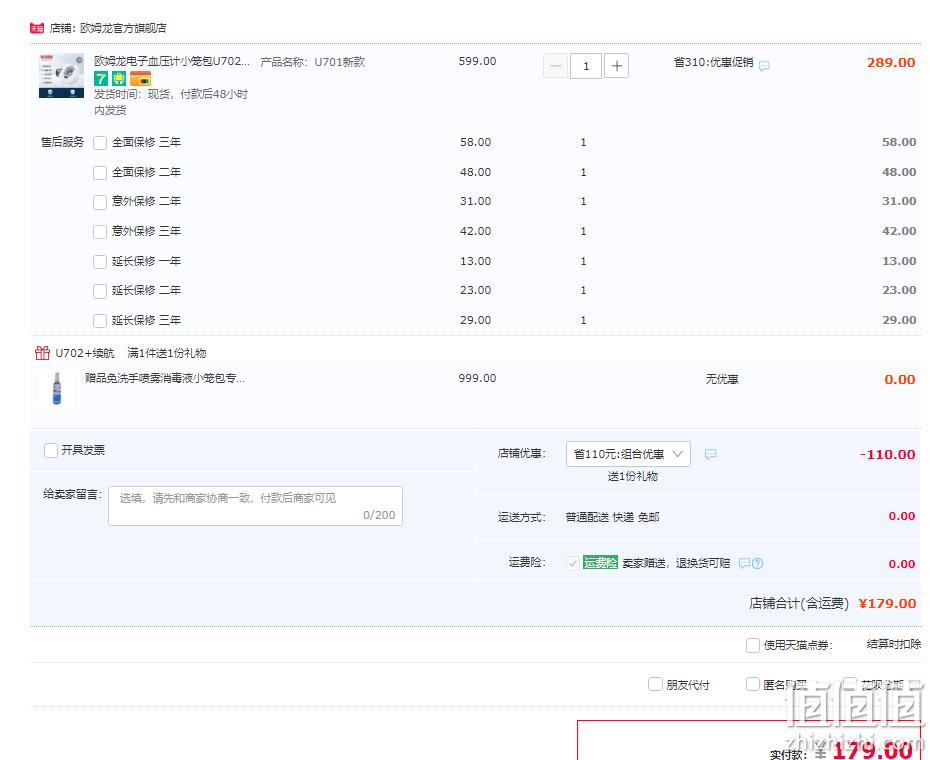Increase quantity with the plus button
Viewport: 934px width, 760px height.
tap(617, 66)
